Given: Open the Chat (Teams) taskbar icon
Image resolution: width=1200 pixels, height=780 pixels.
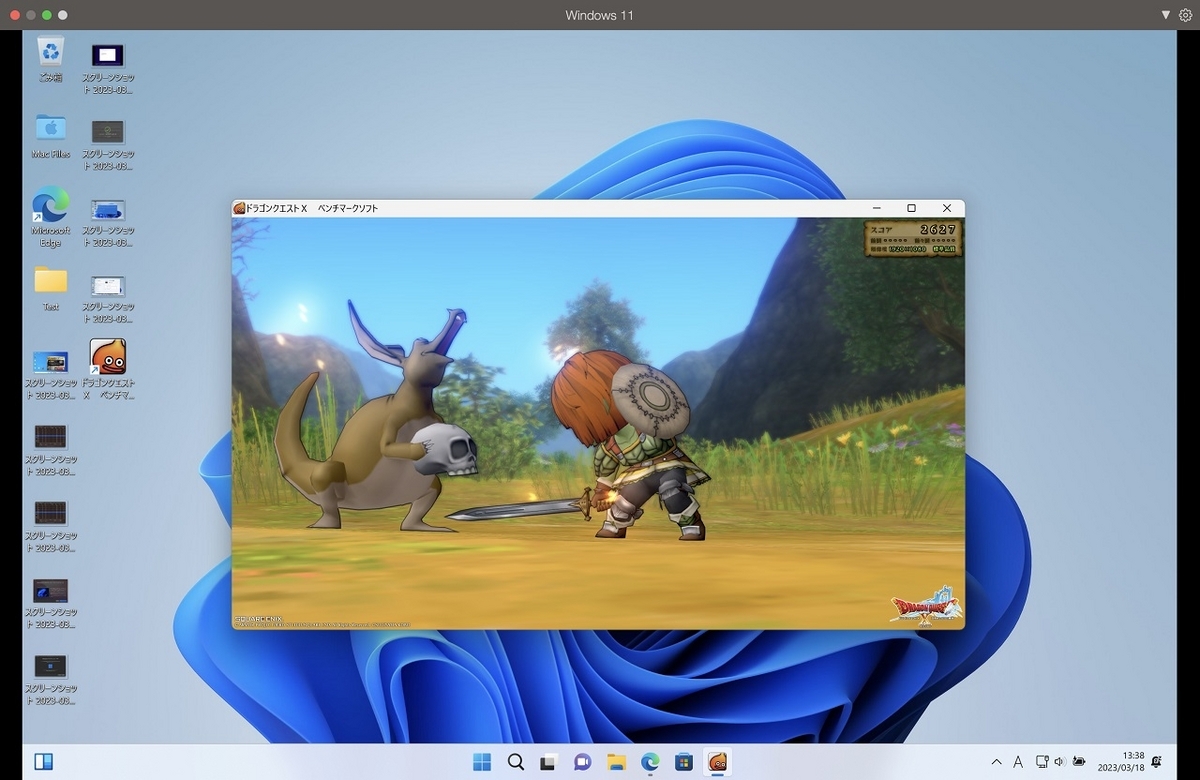Looking at the screenshot, I should coord(582,762).
